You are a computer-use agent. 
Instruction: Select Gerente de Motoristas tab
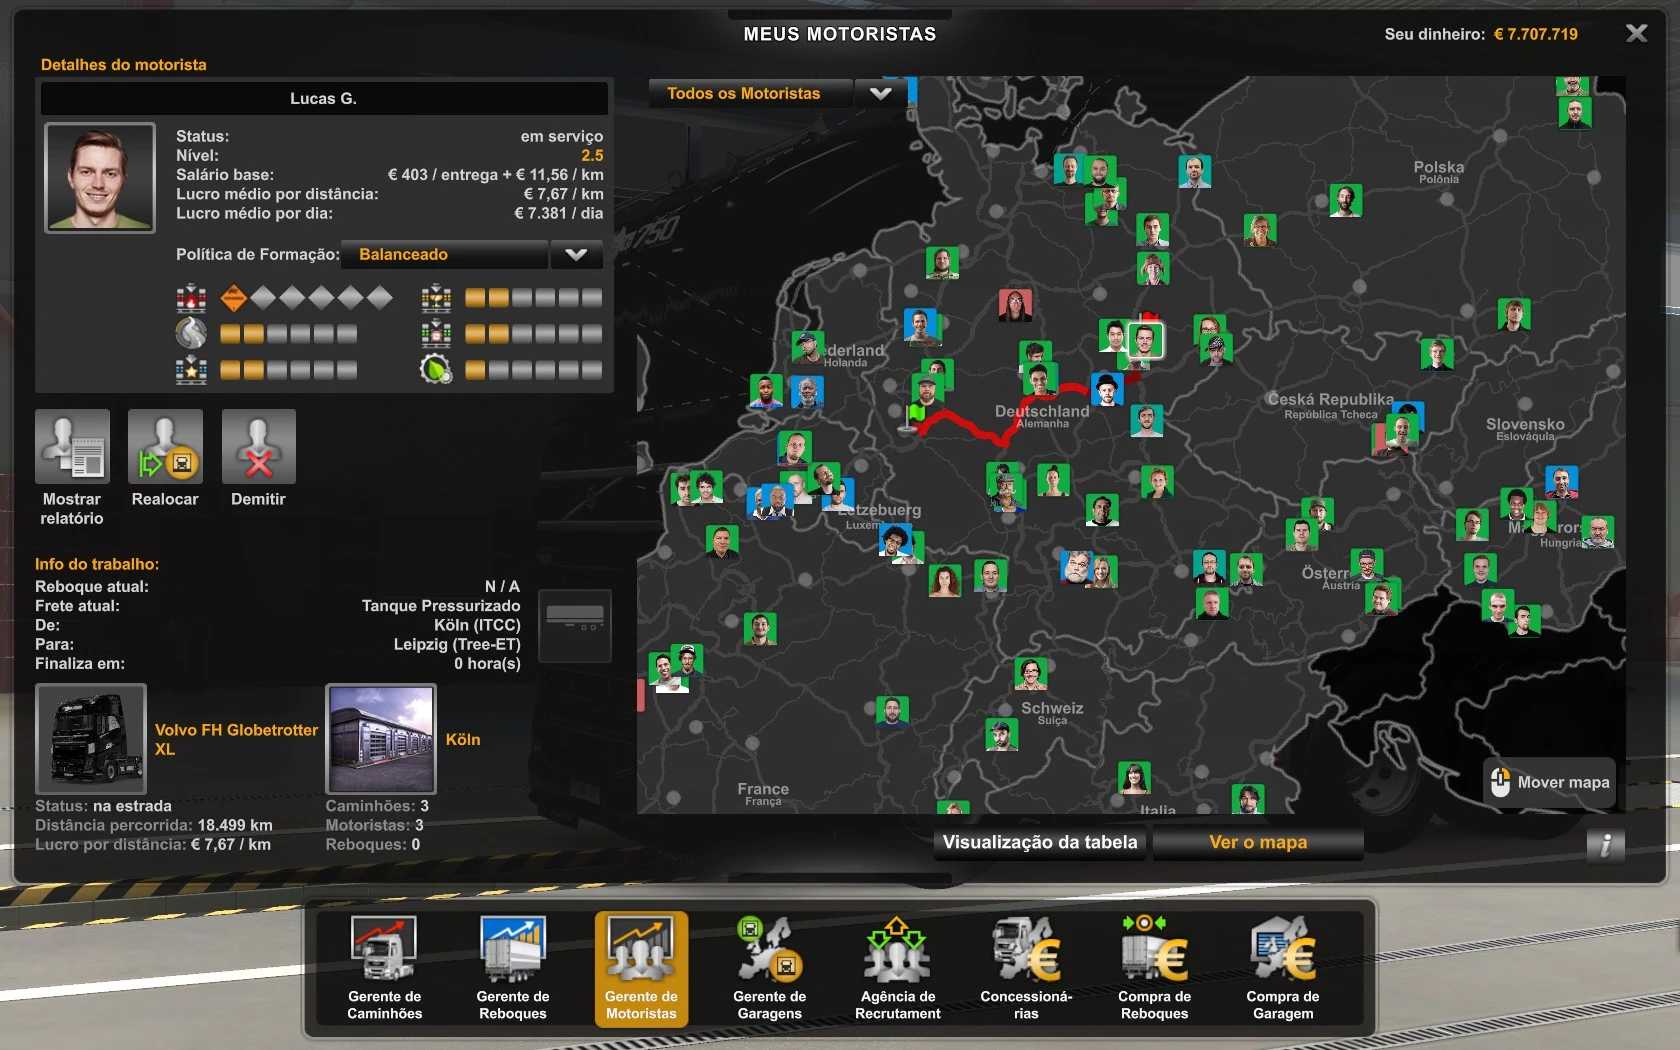(641, 967)
